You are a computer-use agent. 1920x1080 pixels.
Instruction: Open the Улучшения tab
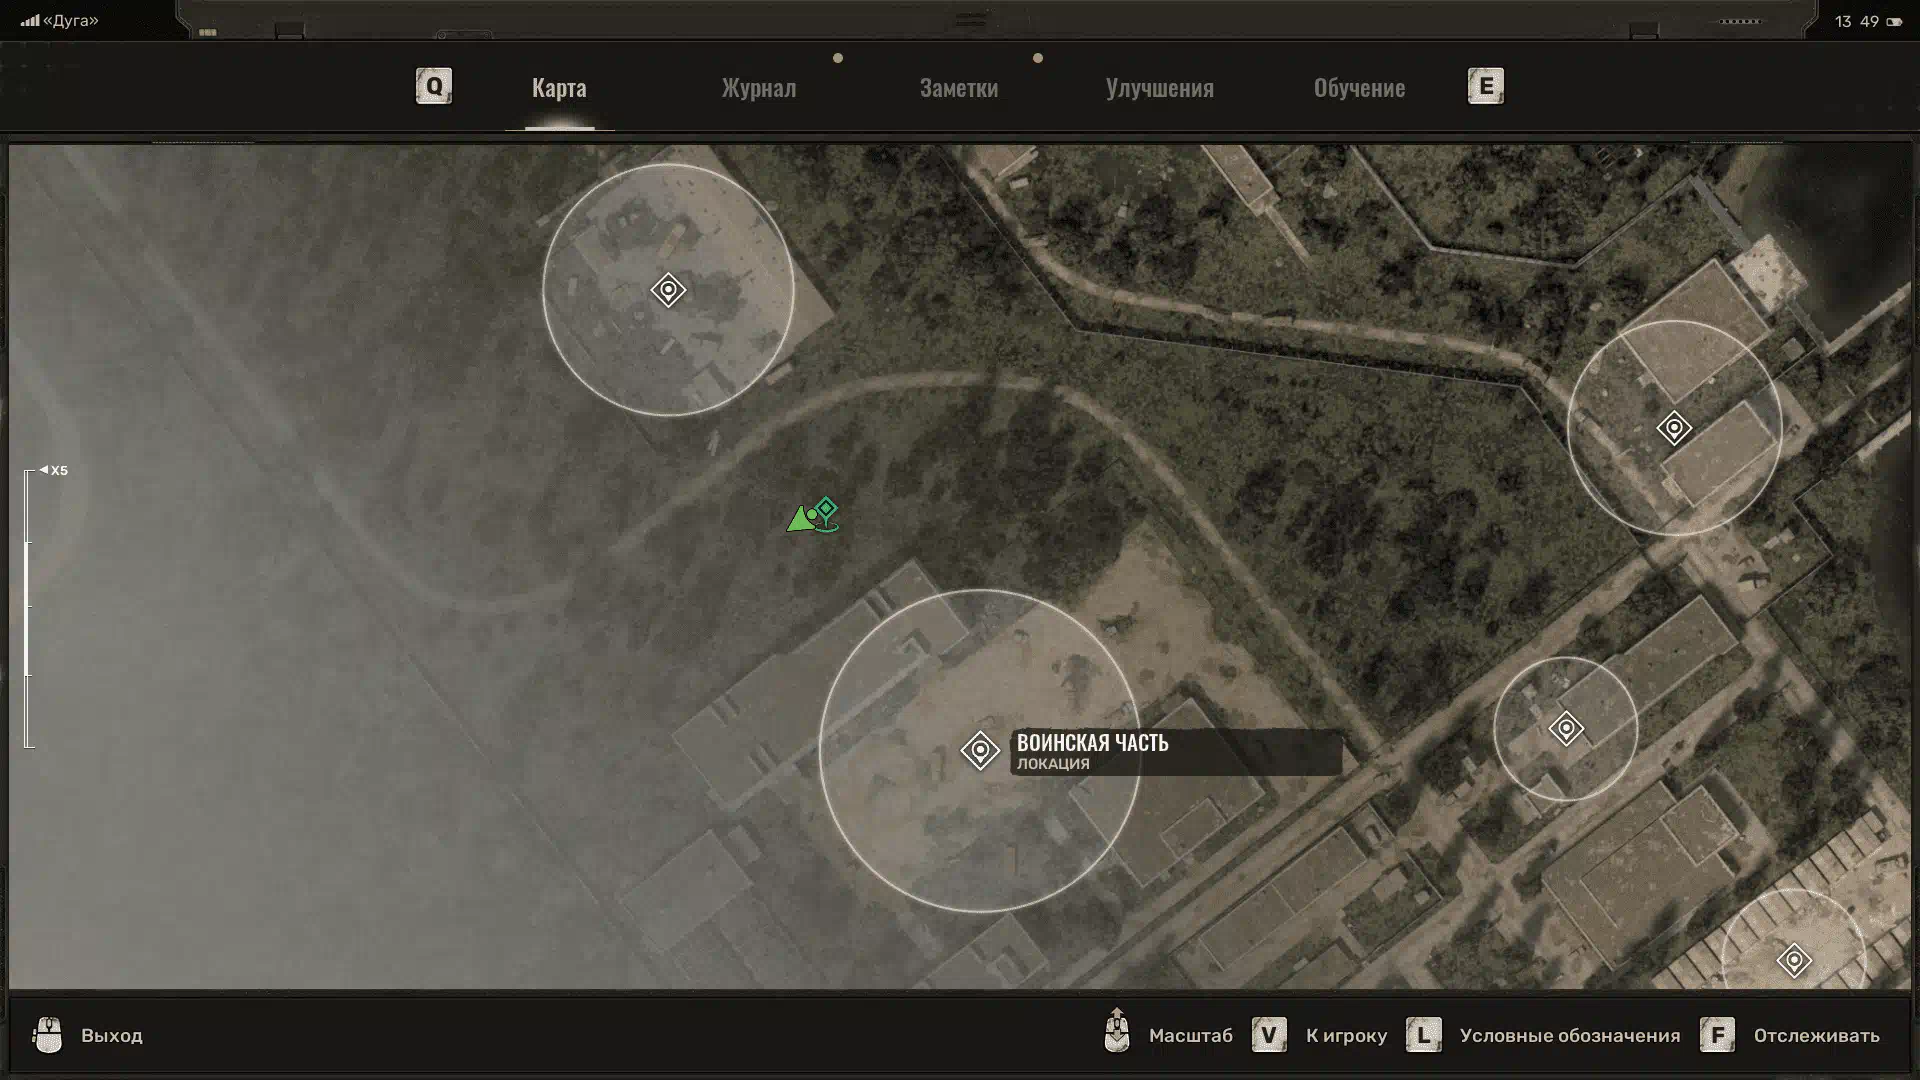1159,88
